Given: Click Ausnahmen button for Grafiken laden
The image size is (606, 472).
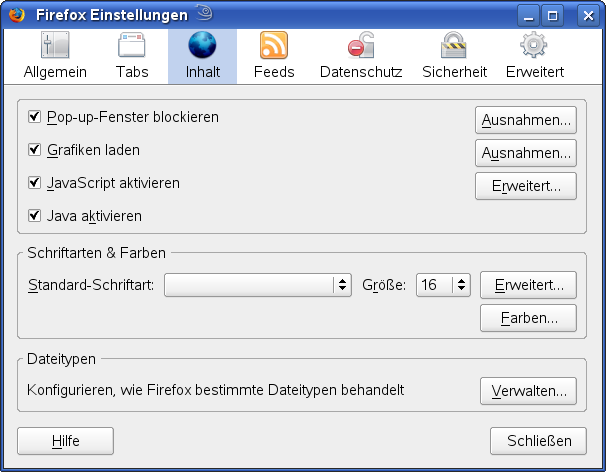Looking at the screenshot, I should [x=526, y=152].
